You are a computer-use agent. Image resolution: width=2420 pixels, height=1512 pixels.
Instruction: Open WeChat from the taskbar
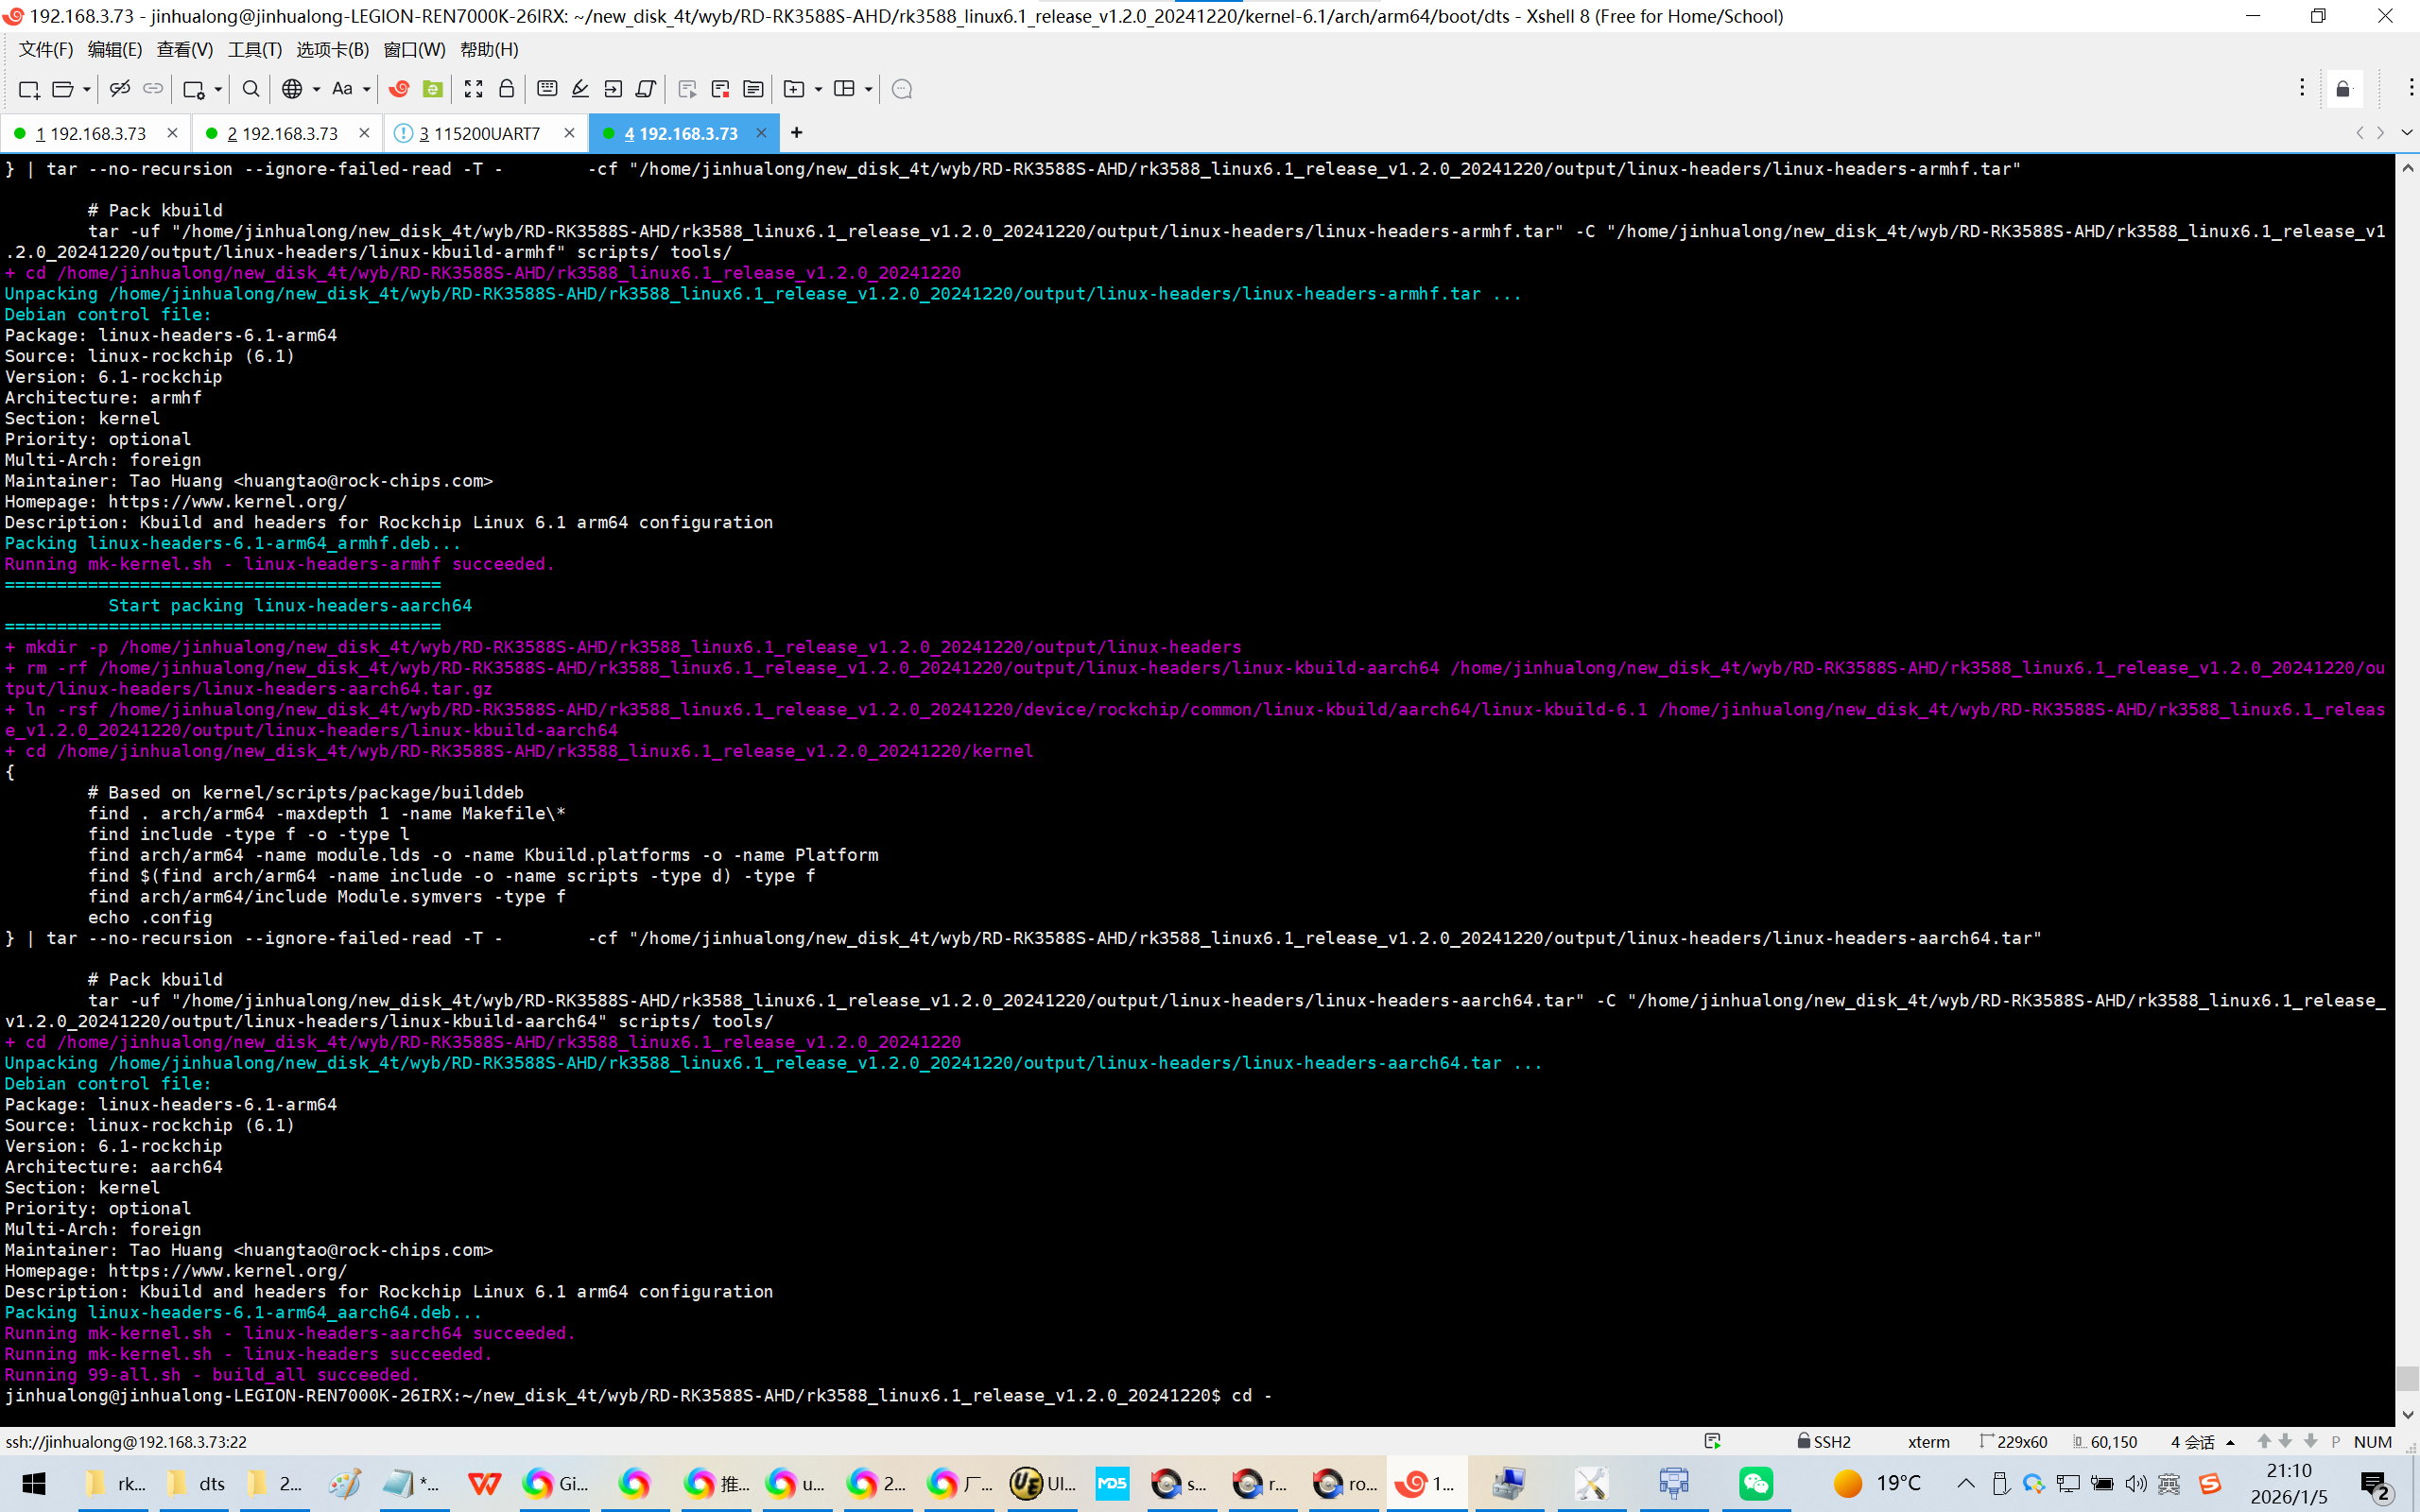coord(1756,1483)
